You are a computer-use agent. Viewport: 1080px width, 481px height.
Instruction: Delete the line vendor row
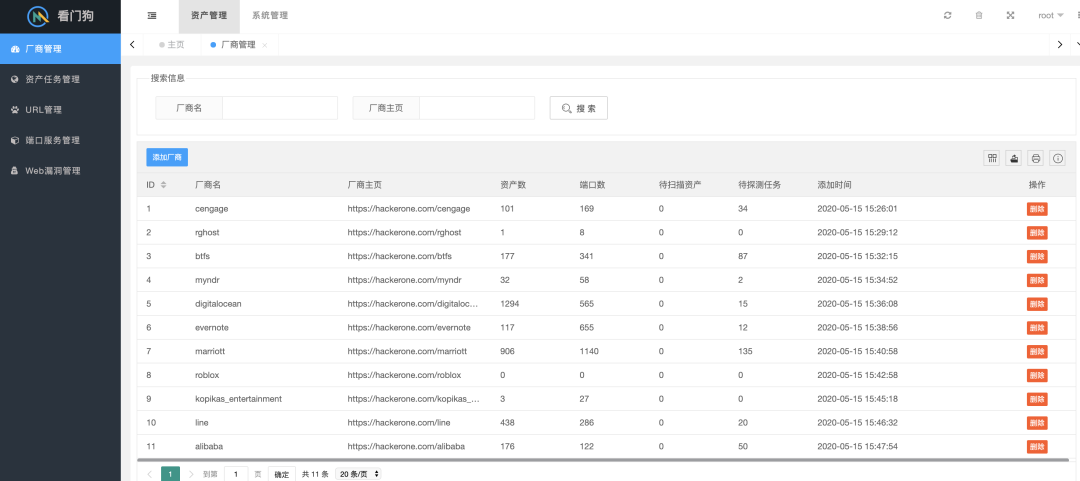(x=1037, y=423)
